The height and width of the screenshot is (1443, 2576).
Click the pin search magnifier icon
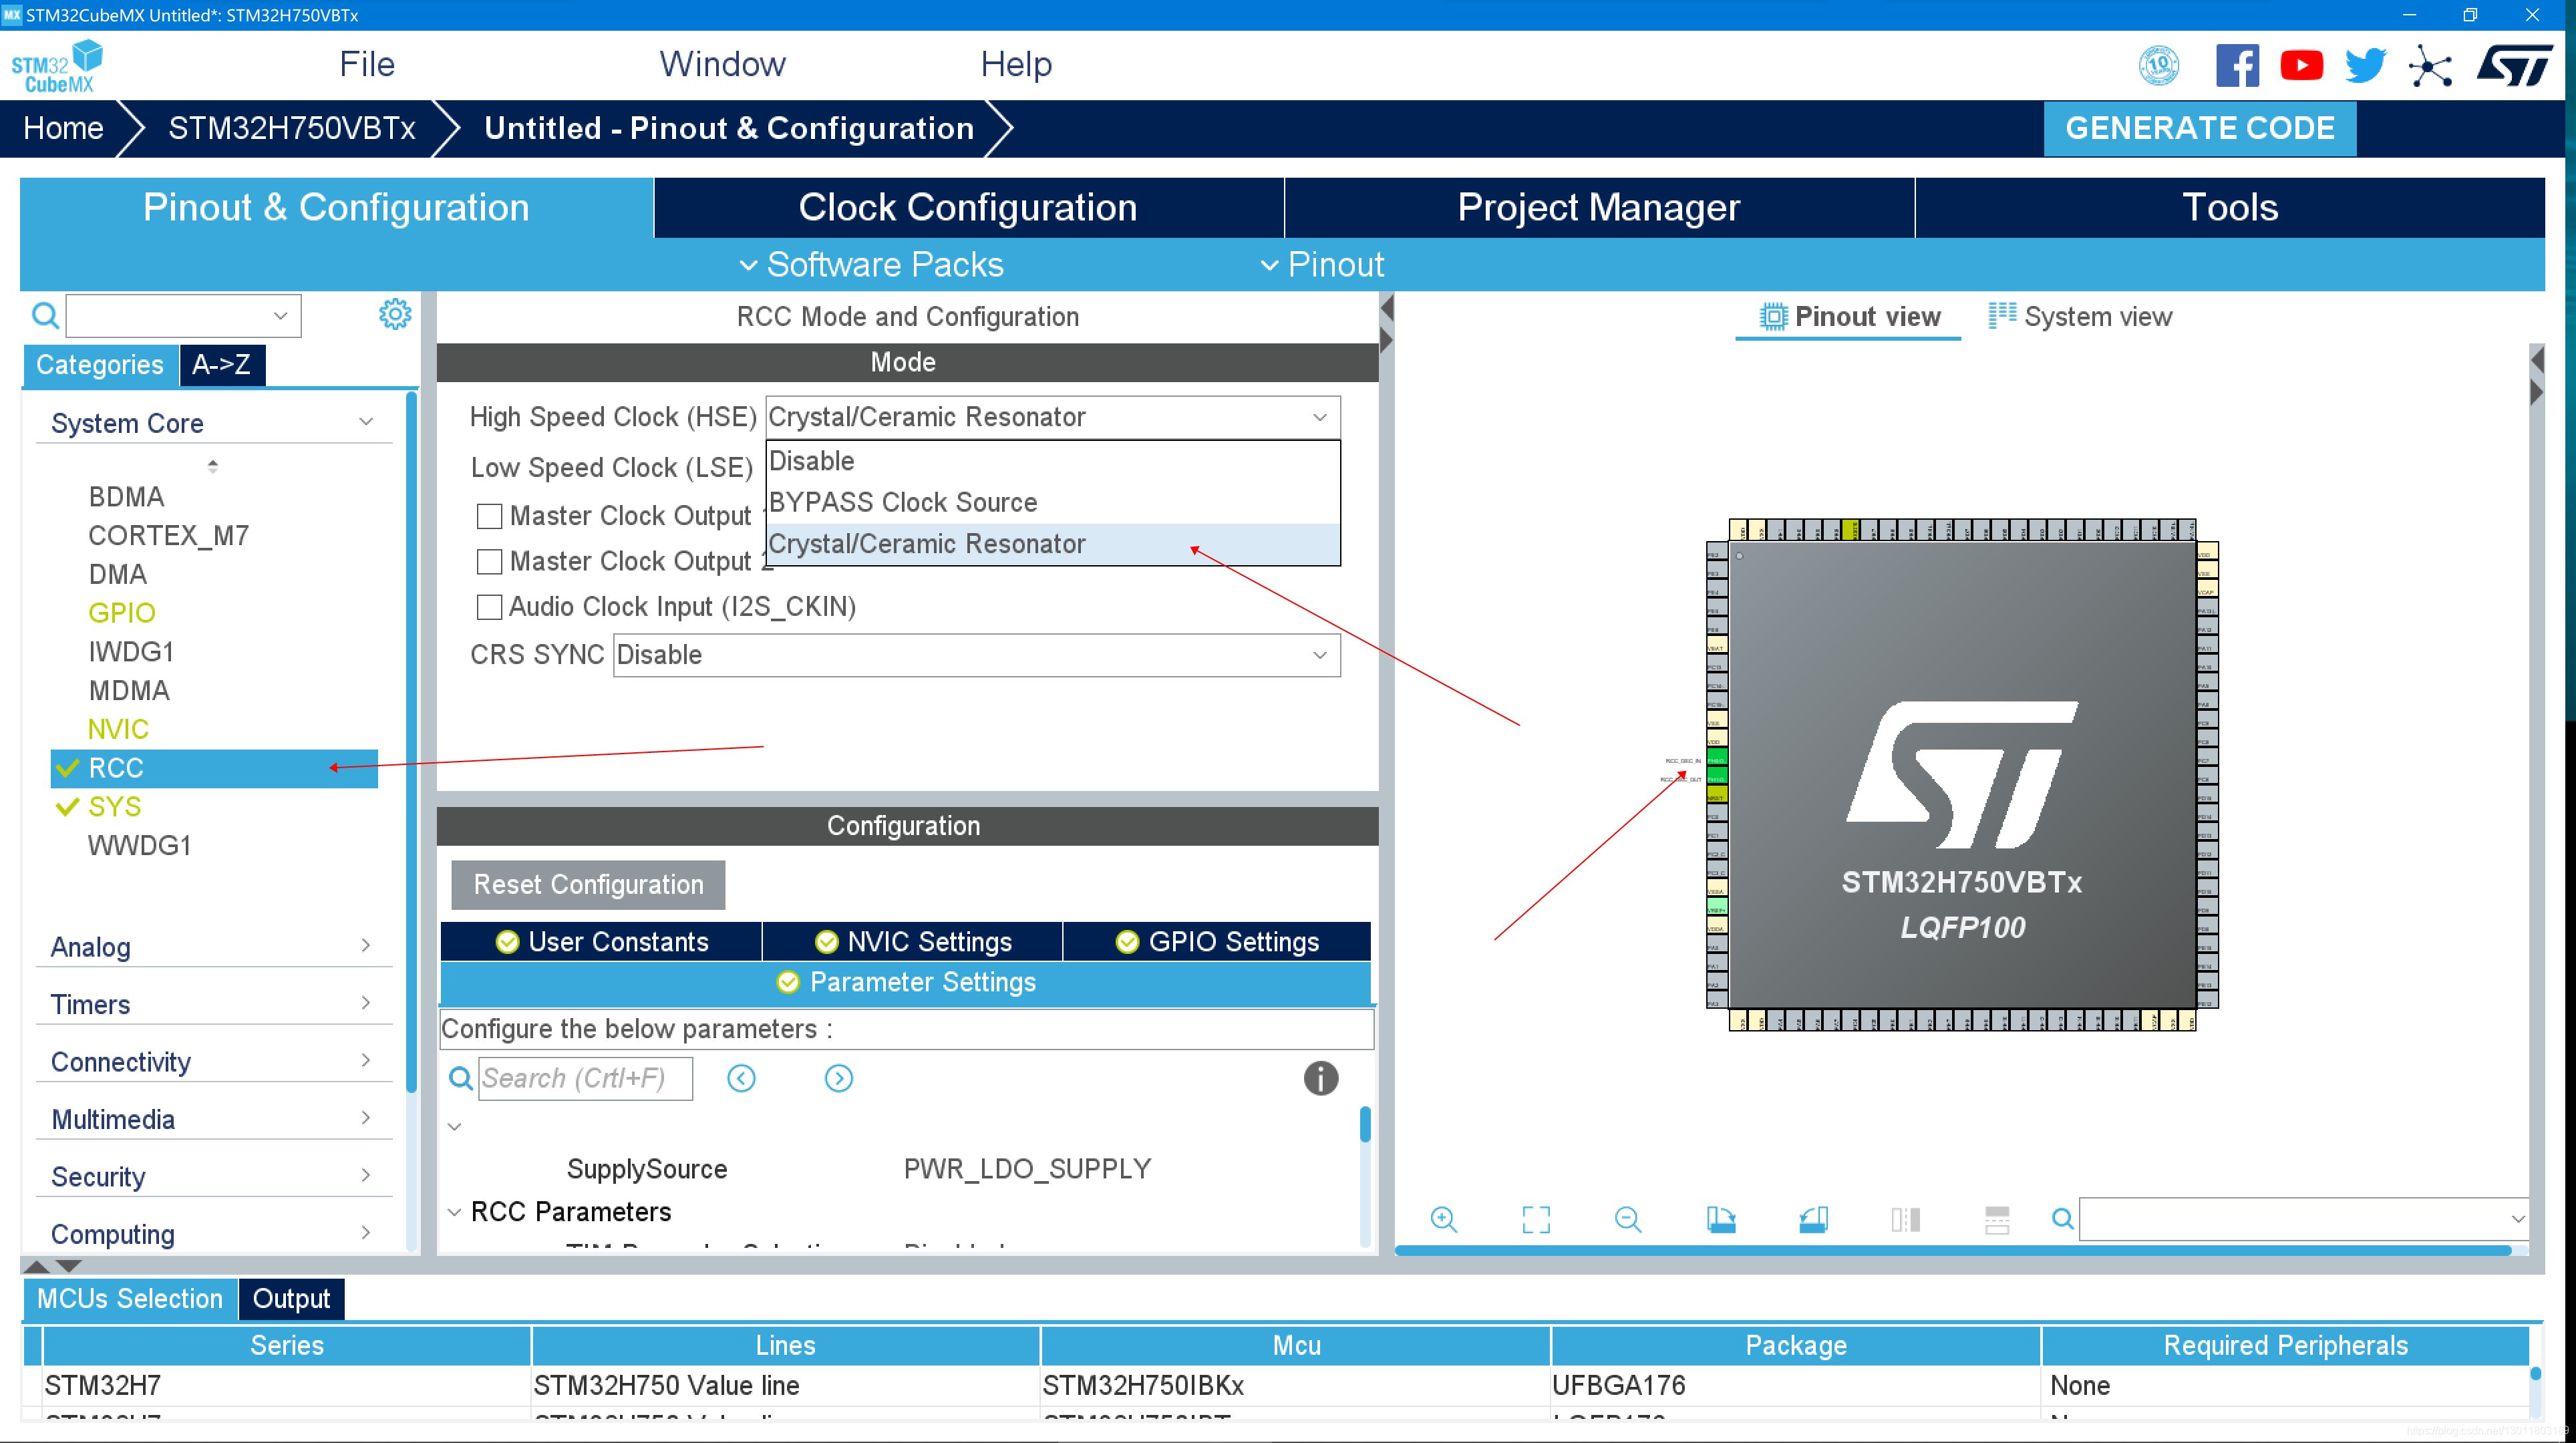click(x=2062, y=1219)
